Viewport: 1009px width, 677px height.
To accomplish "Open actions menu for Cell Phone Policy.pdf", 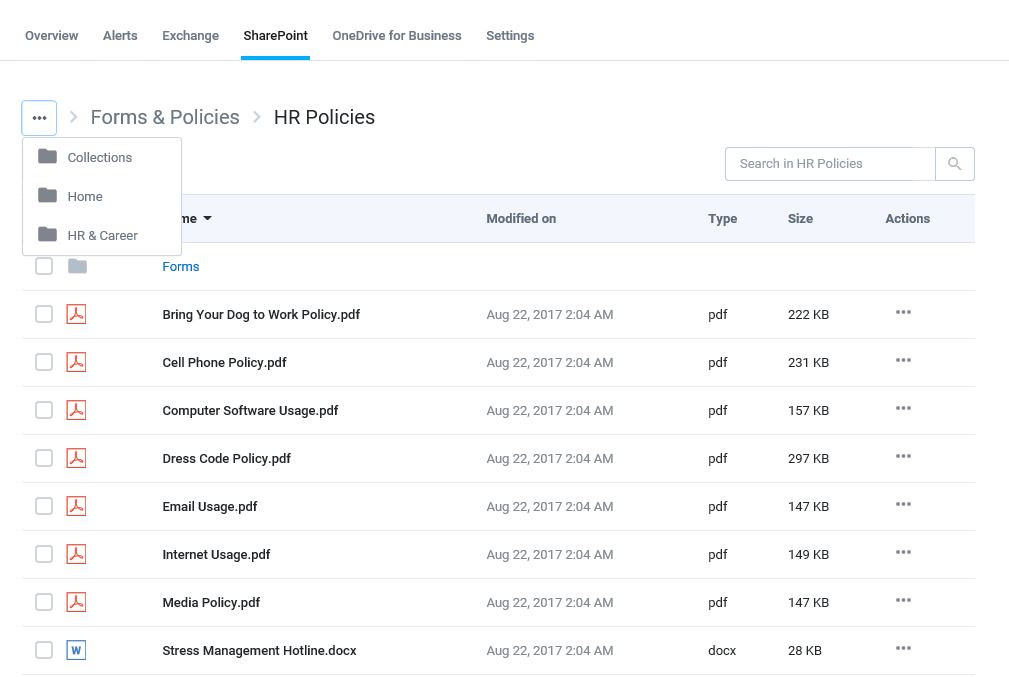I will click(x=903, y=360).
